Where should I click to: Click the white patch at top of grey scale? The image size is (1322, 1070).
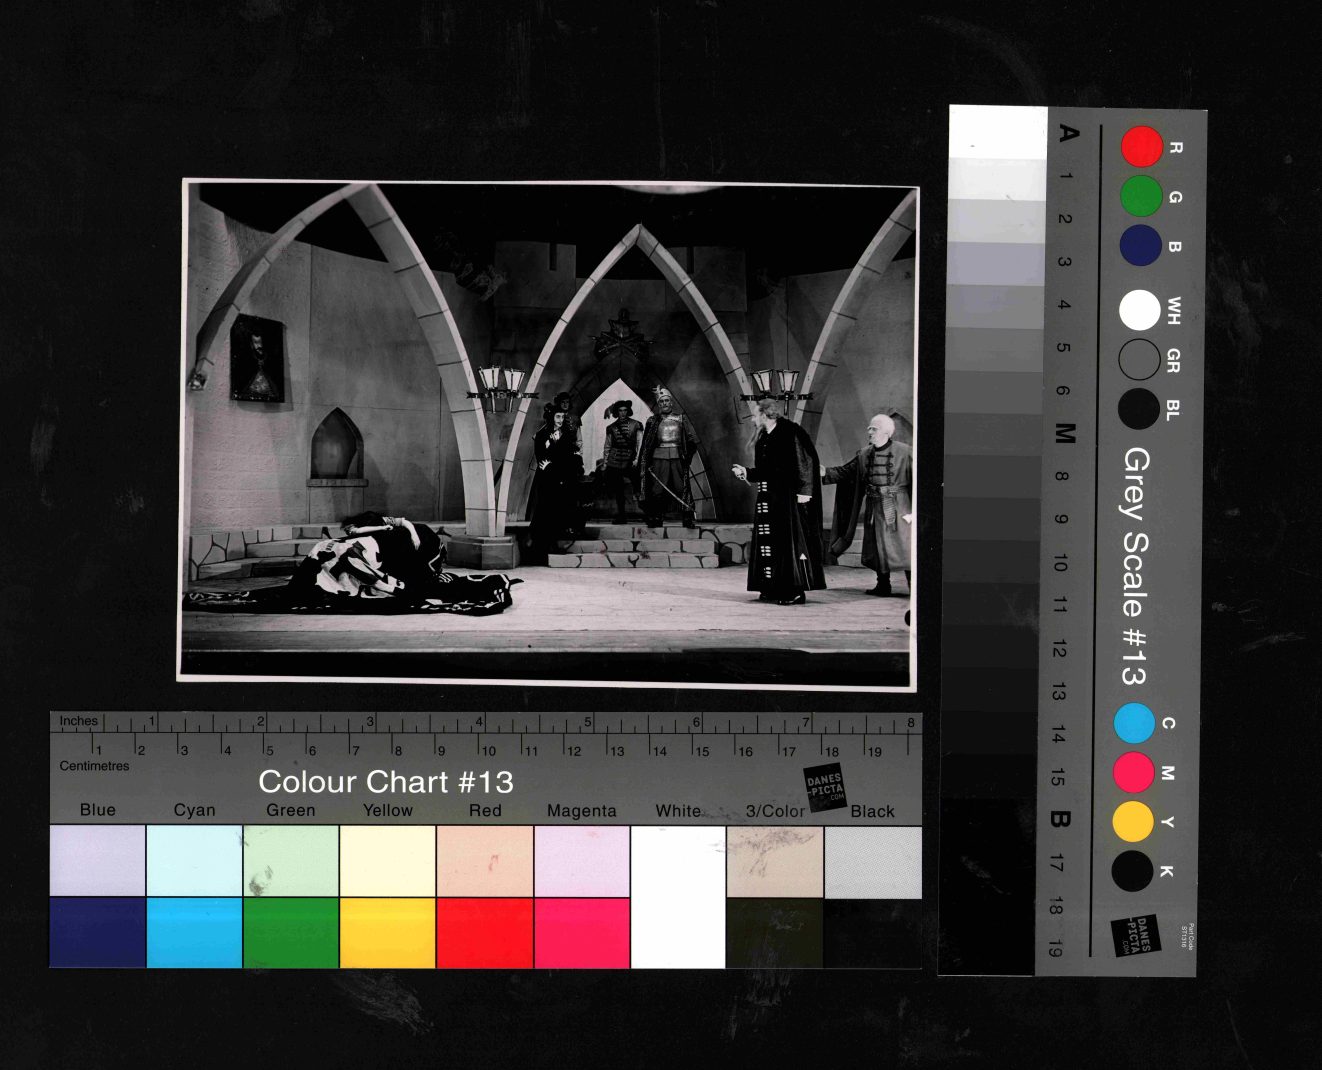(997, 132)
